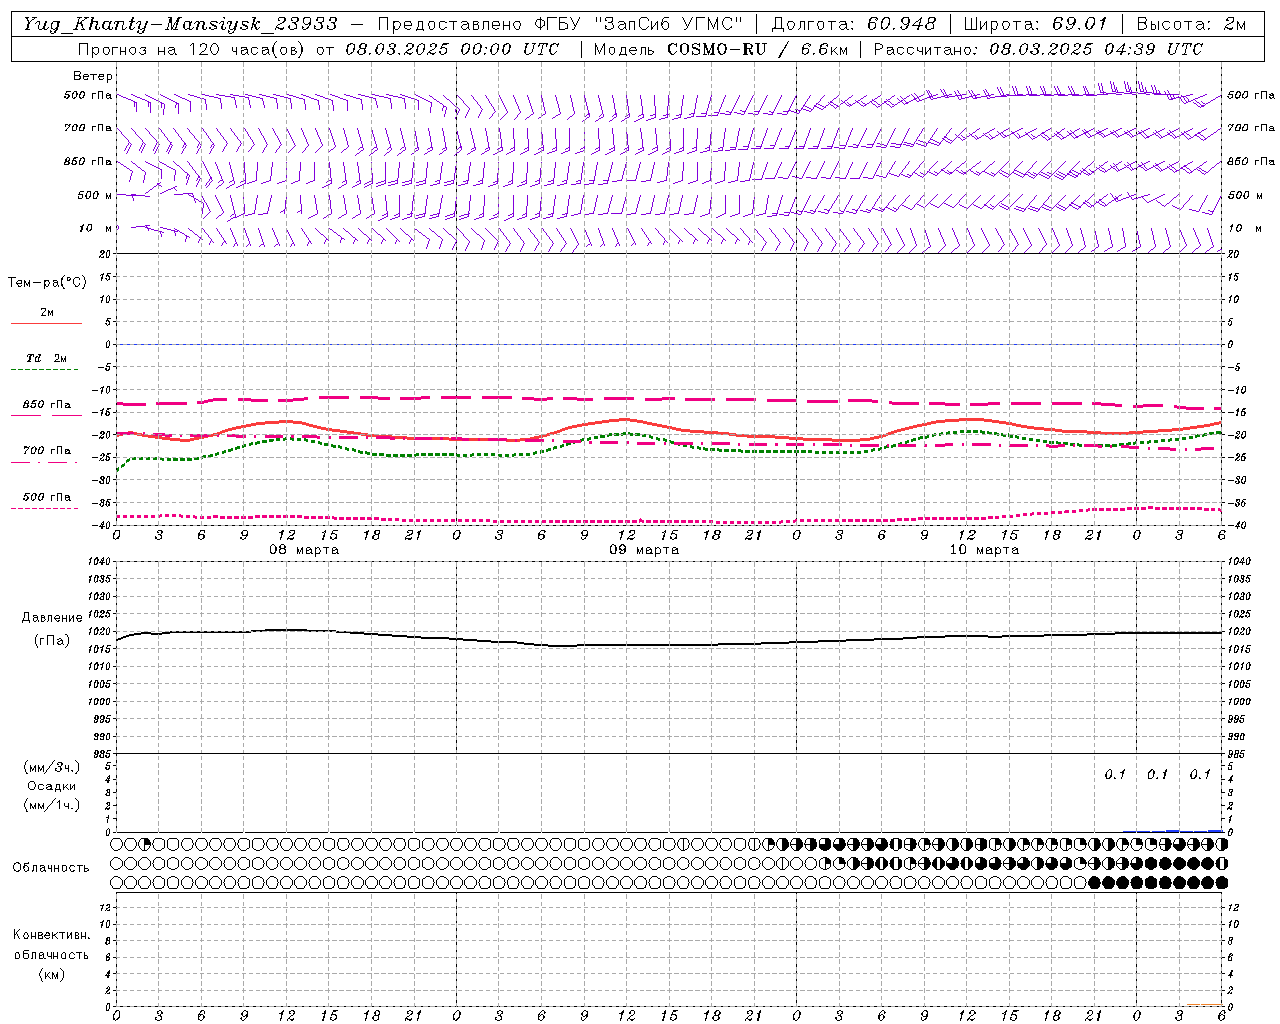Click the line sample under the 2м legend
The height and width of the screenshot is (1024, 1280).
[46, 323]
